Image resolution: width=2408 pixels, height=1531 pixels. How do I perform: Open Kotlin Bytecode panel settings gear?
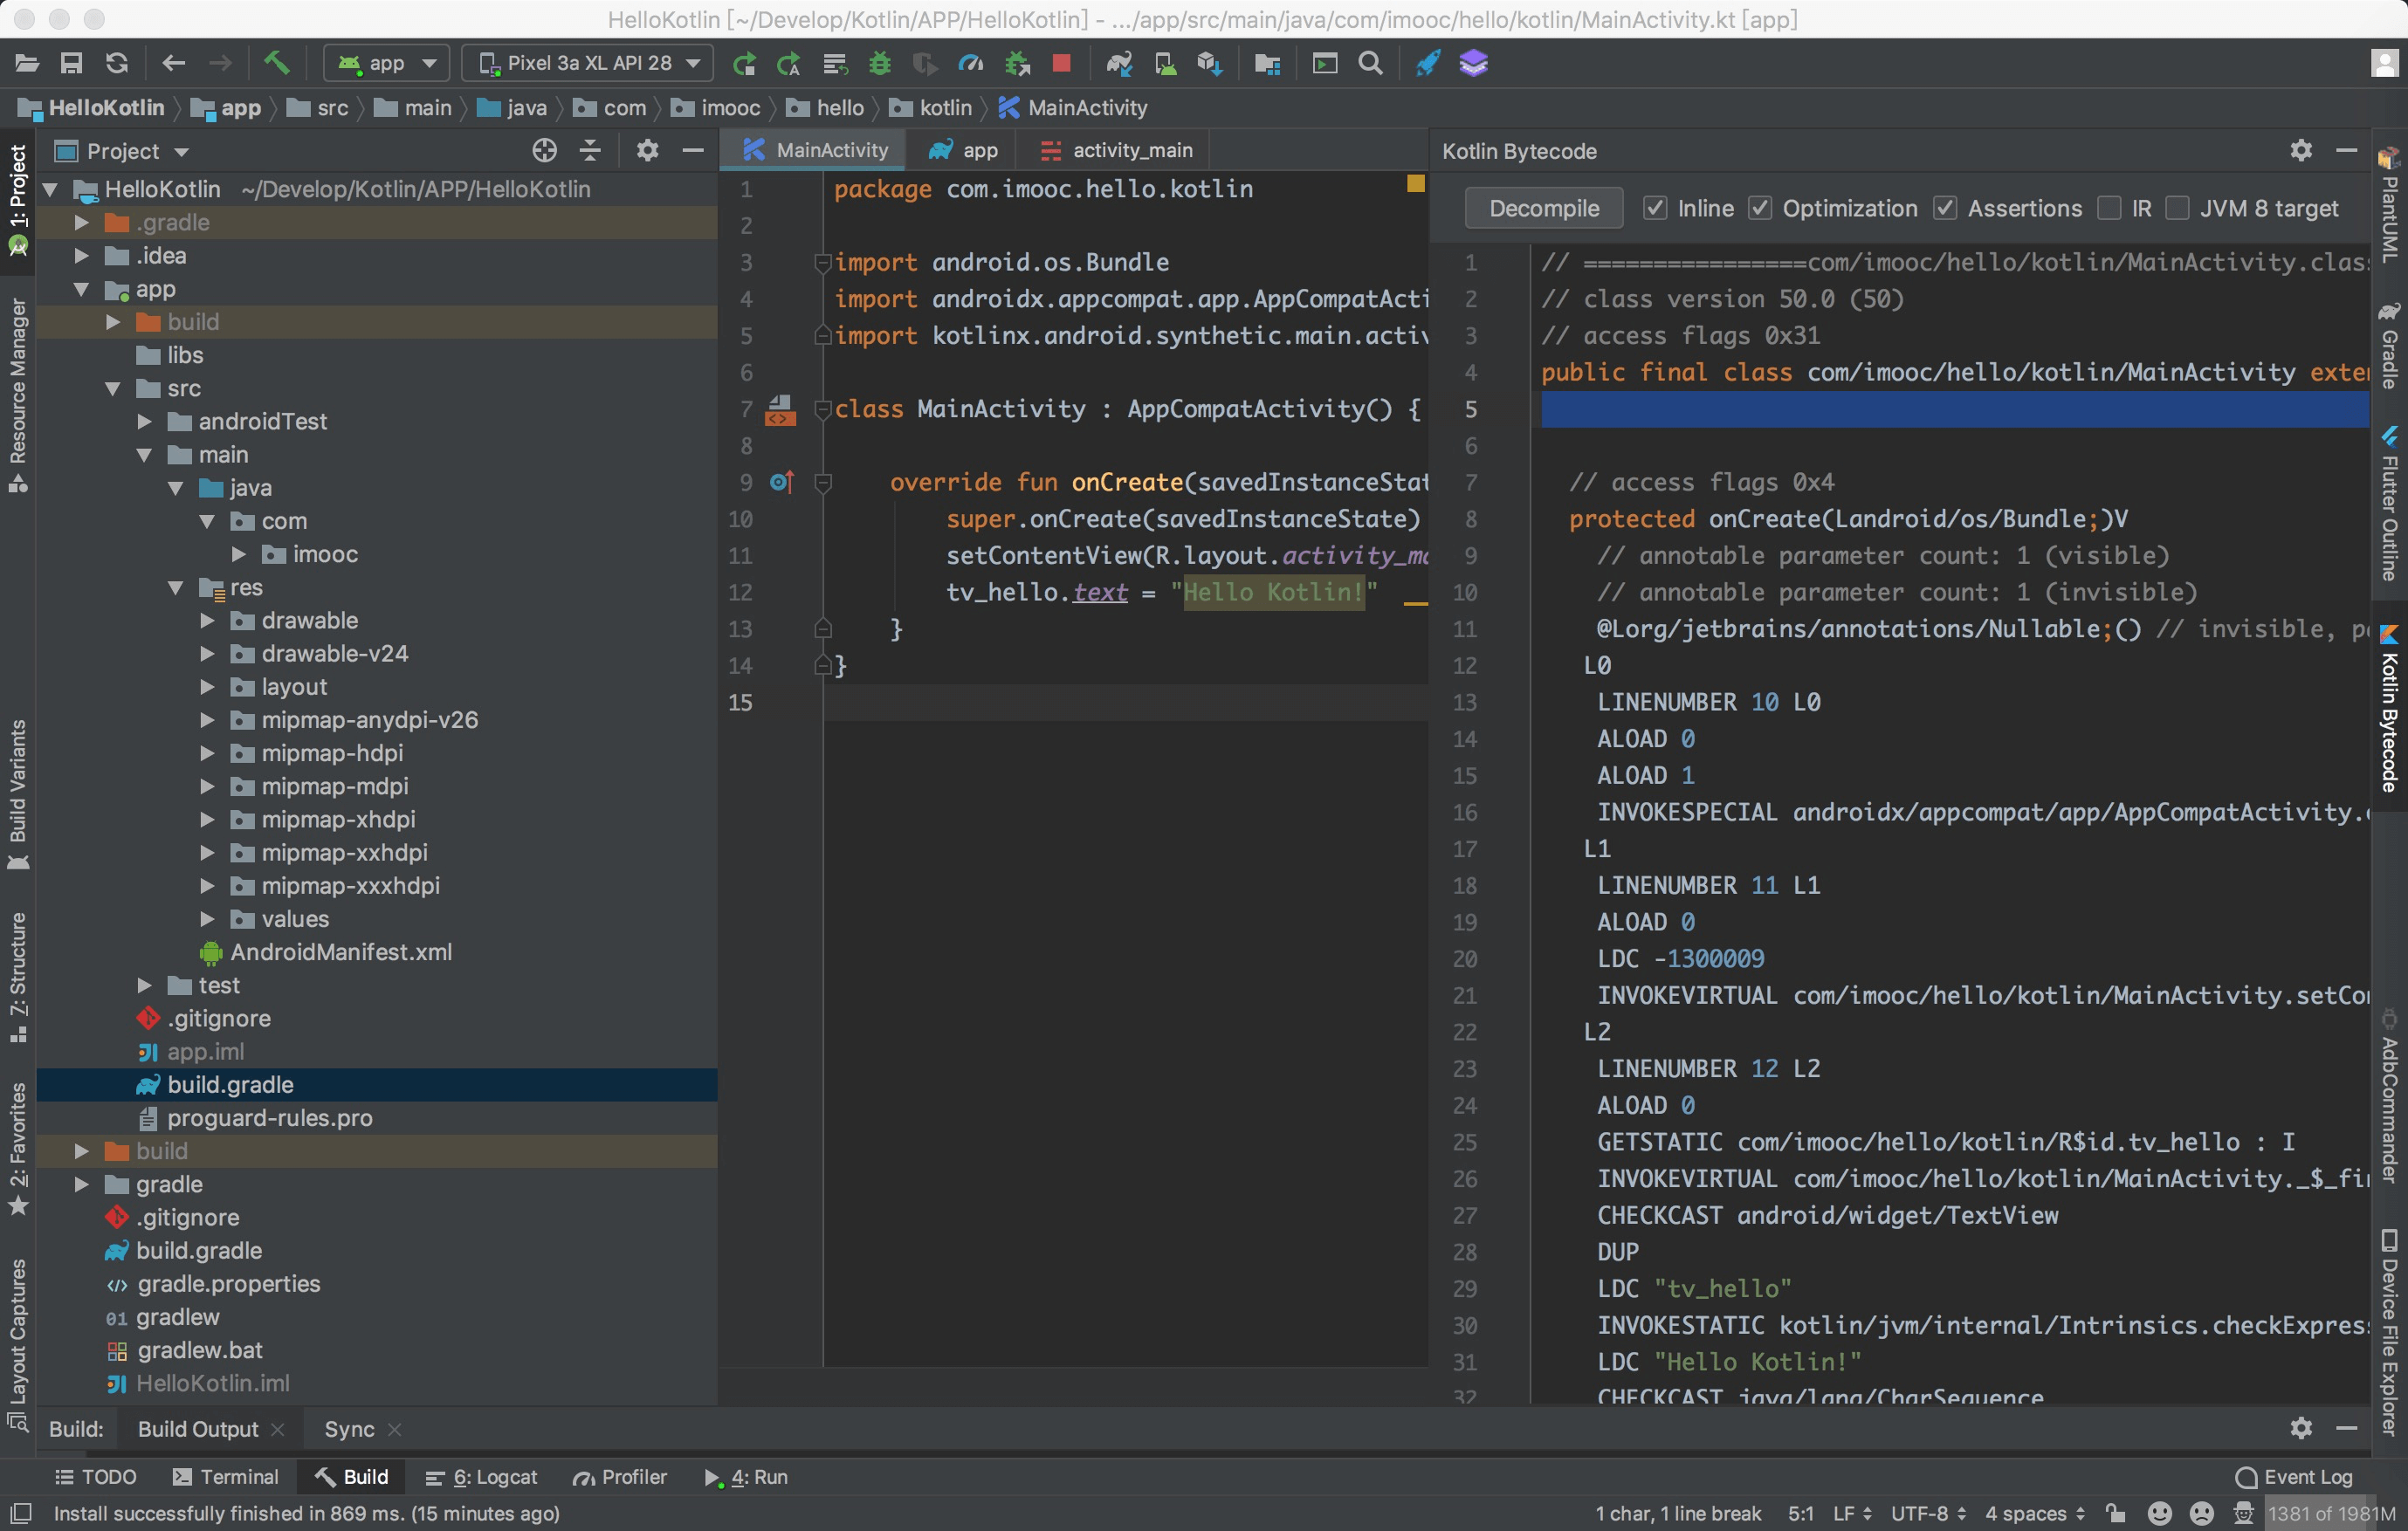coord(2301,150)
